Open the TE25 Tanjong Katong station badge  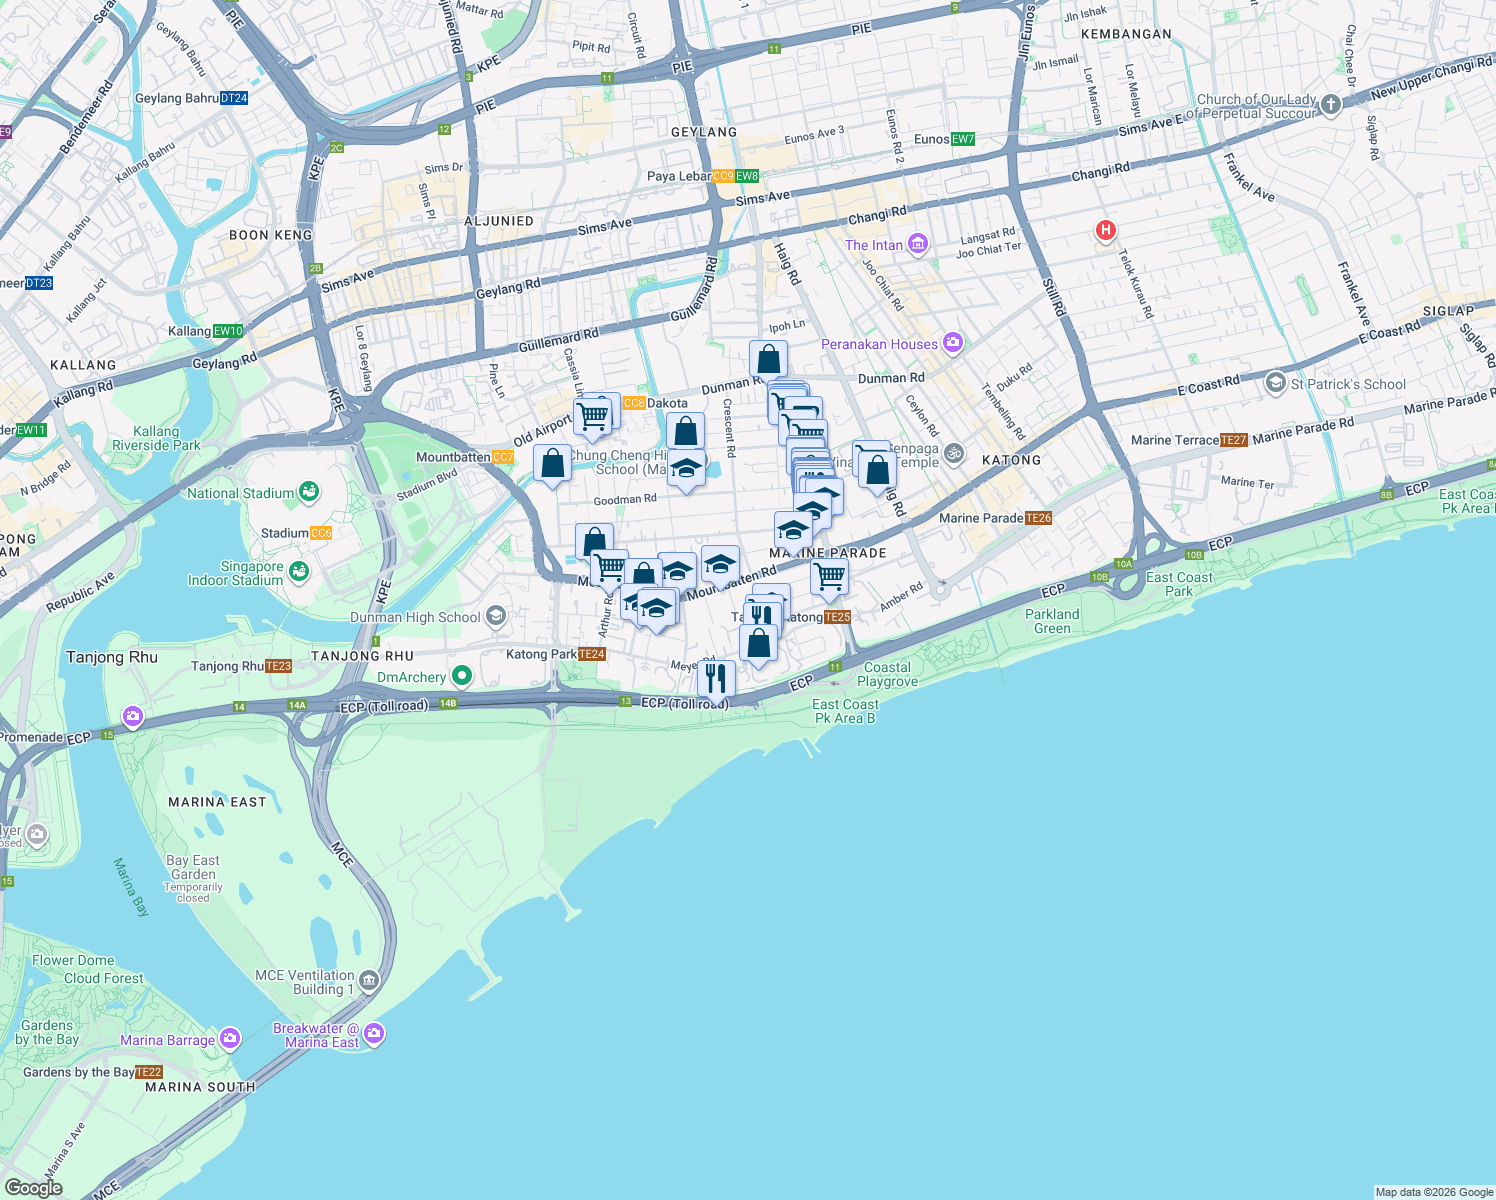837,617
